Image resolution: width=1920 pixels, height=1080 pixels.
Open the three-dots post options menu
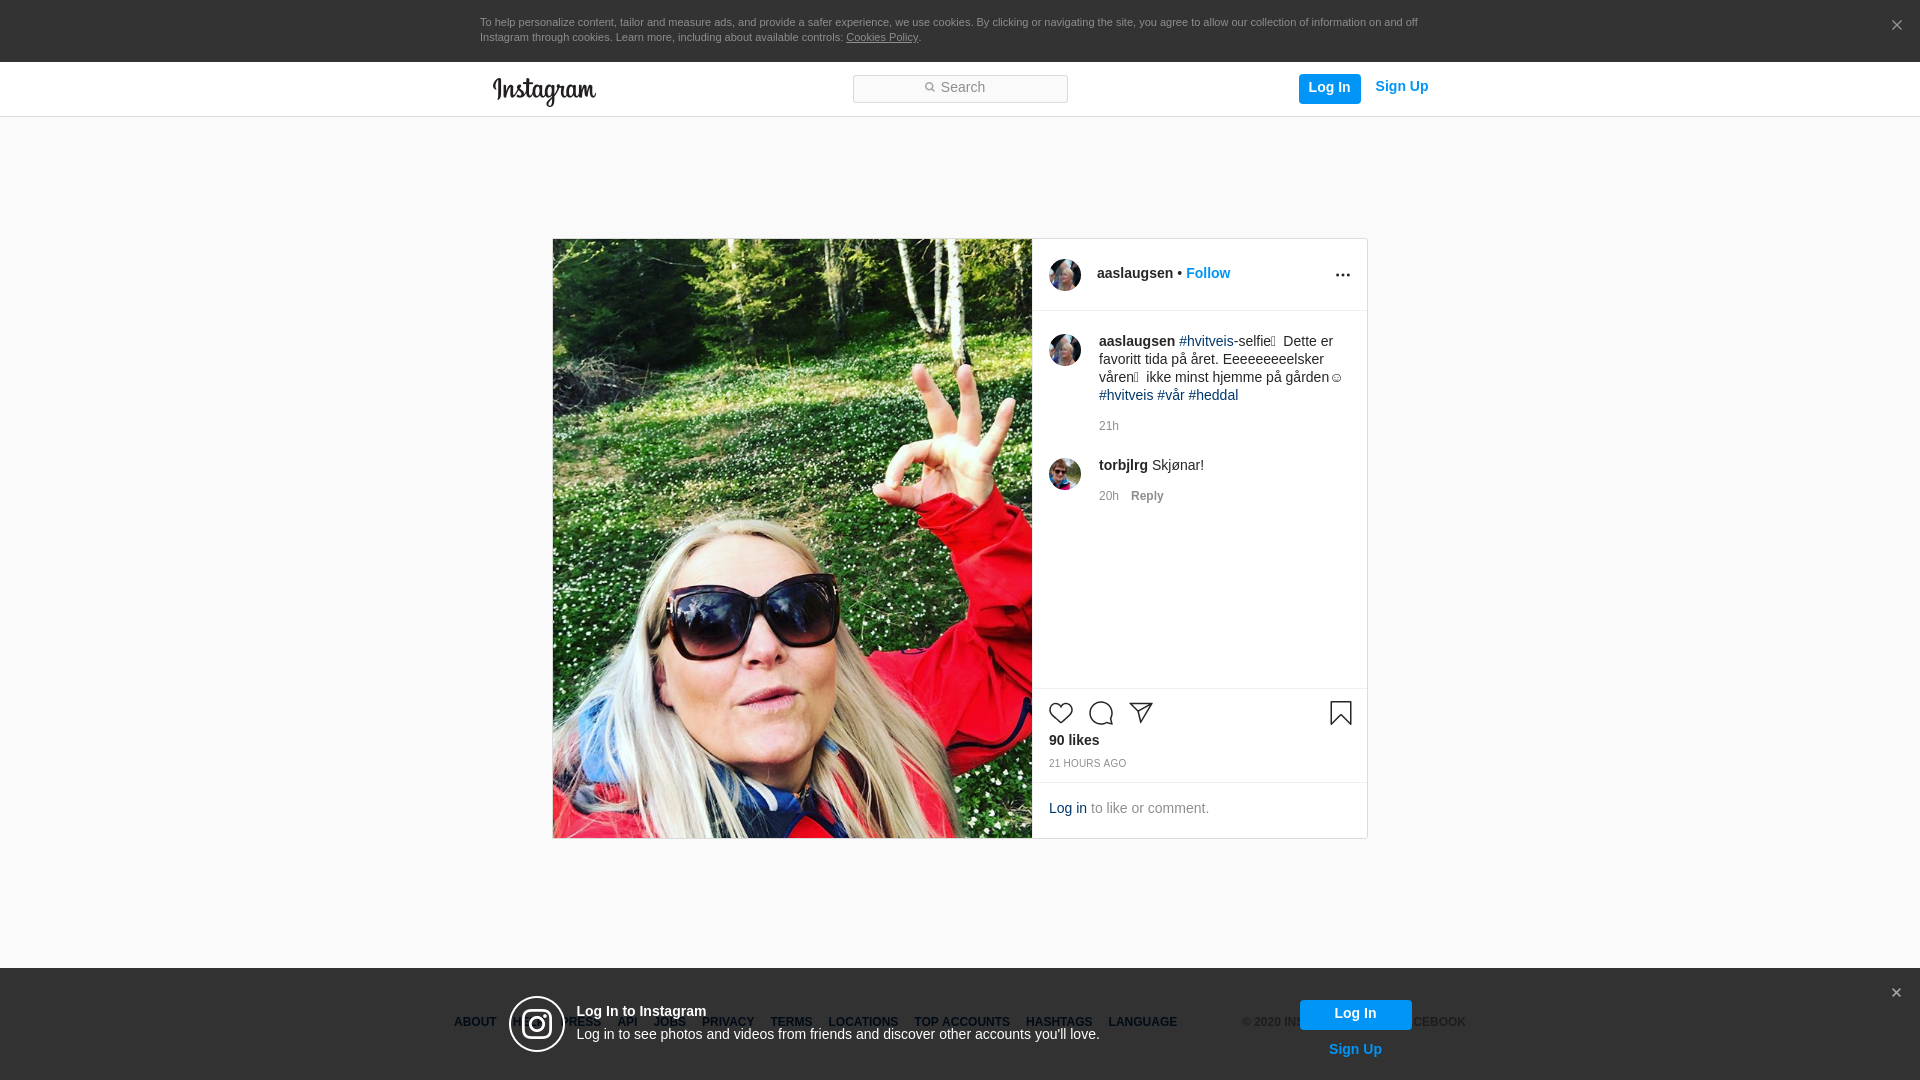point(1342,275)
